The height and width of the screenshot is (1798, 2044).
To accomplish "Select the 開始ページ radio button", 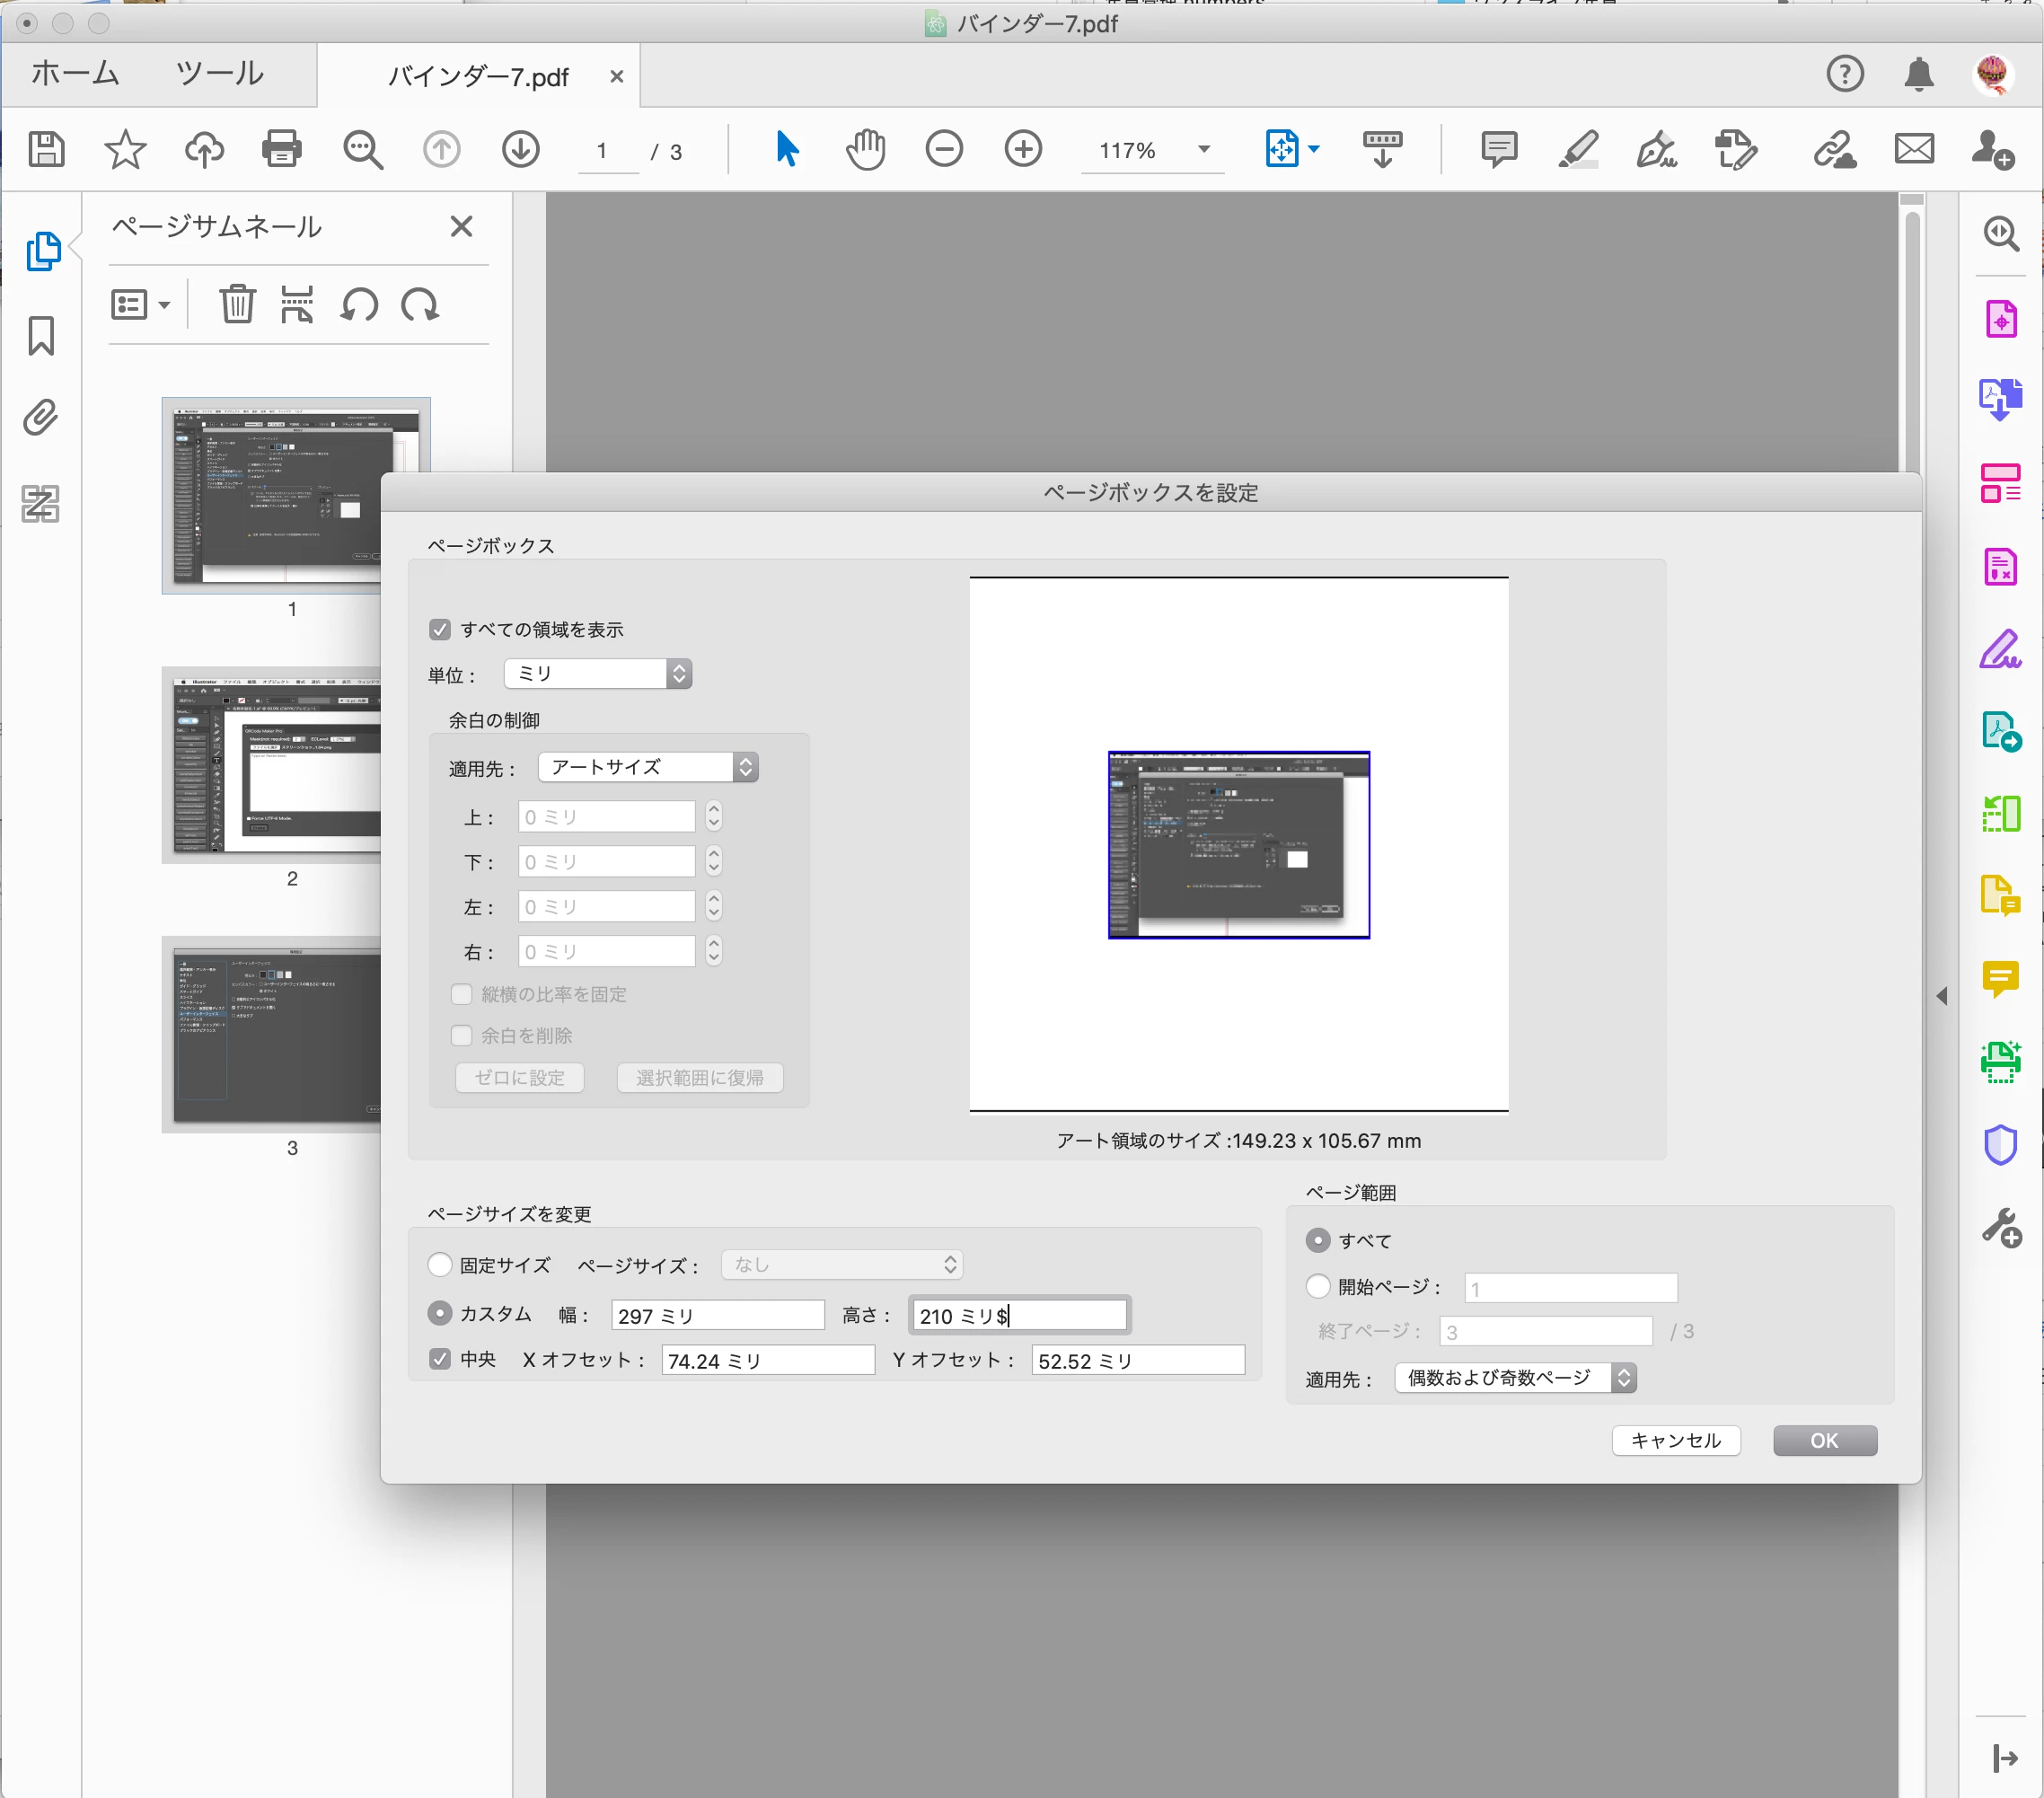I will (1318, 1286).
